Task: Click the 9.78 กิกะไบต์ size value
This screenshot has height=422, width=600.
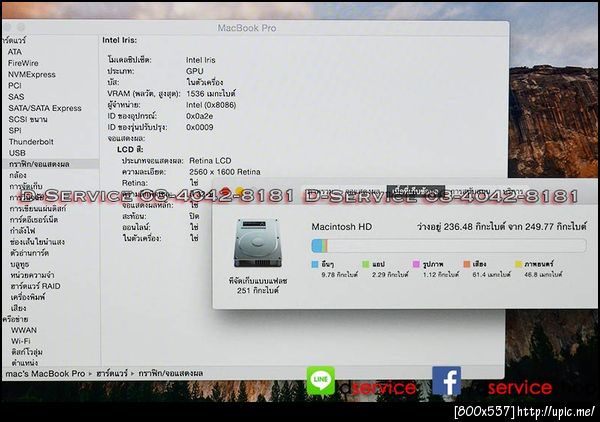Action: pos(340,275)
